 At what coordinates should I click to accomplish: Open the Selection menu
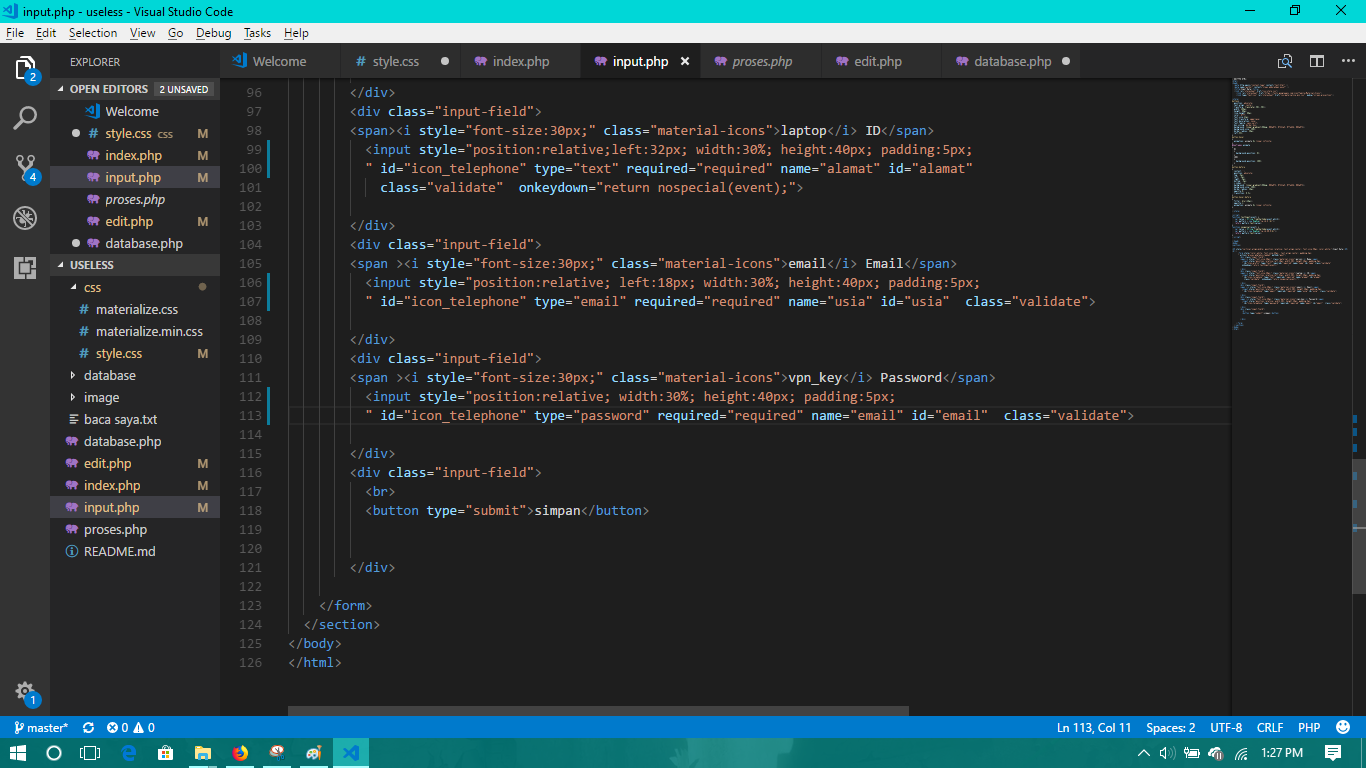click(x=93, y=33)
